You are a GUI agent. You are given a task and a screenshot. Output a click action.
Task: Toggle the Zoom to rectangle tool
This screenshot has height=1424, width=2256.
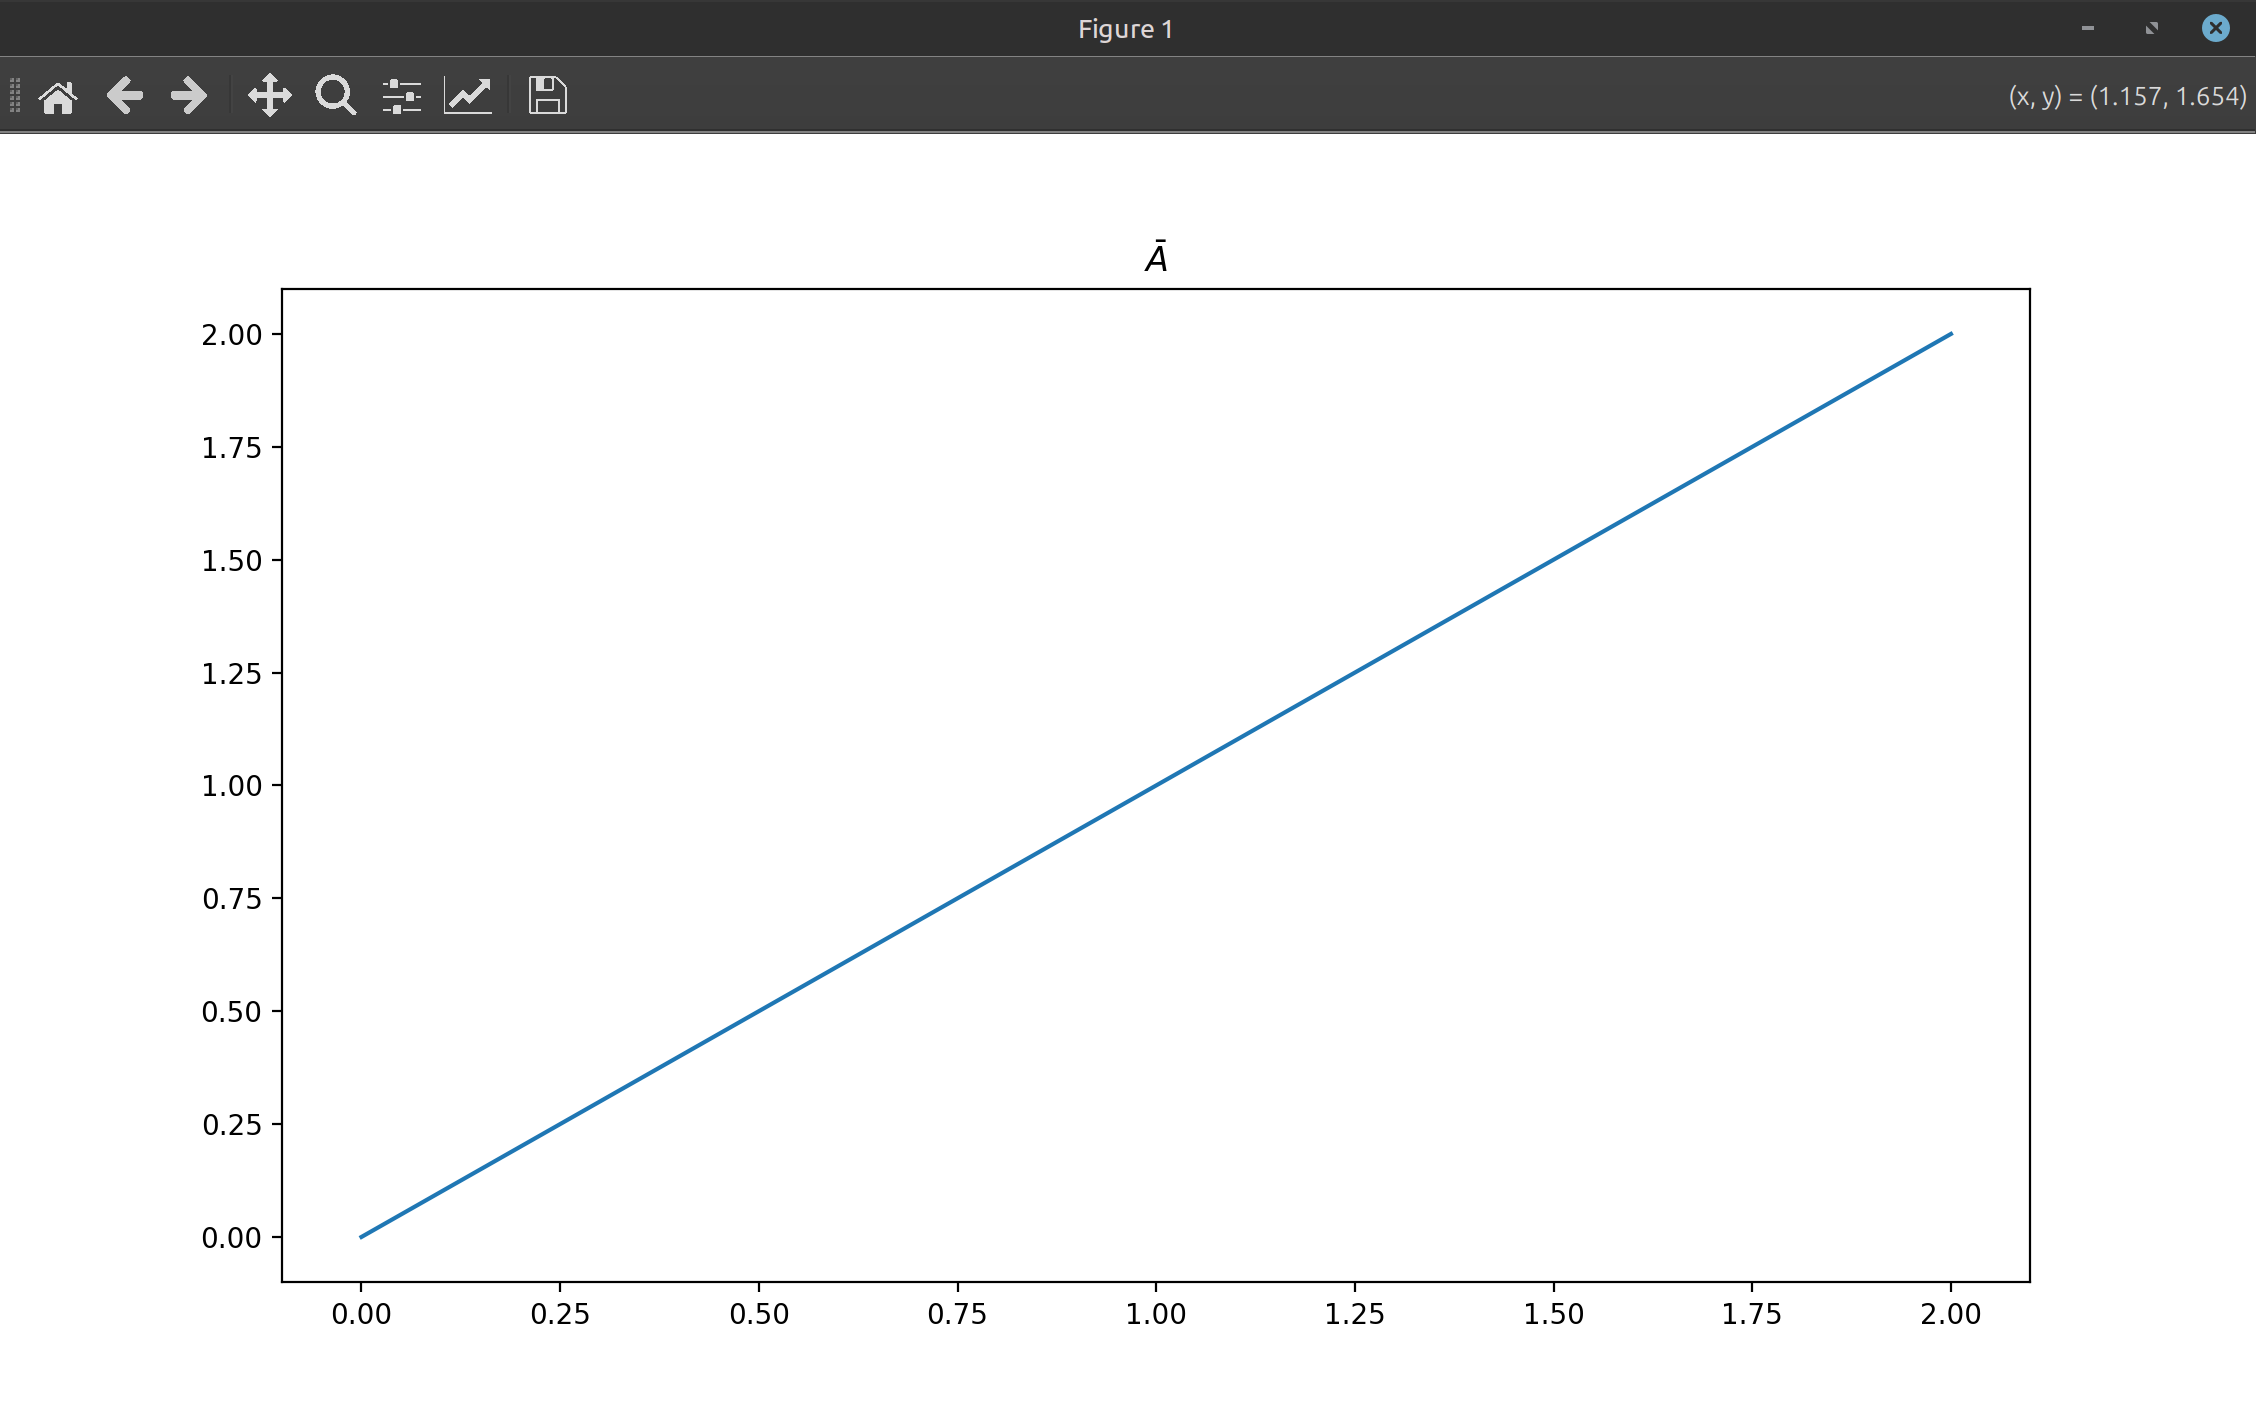coord(335,96)
